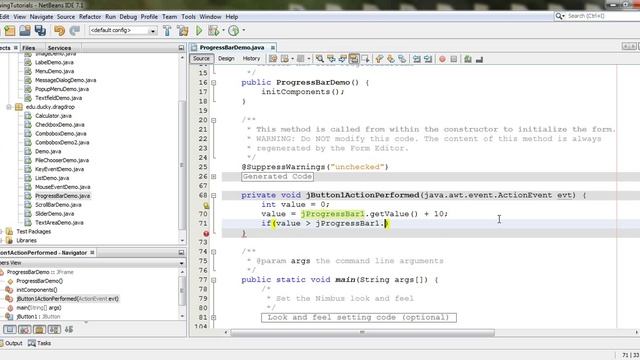Click the editor horizontal scrollbar thumb

[x=362, y=333]
